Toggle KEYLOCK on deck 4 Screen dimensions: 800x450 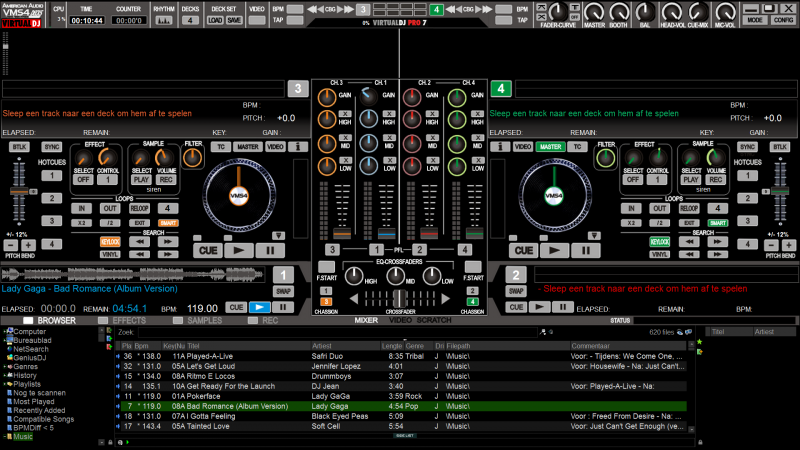point(659,242)
